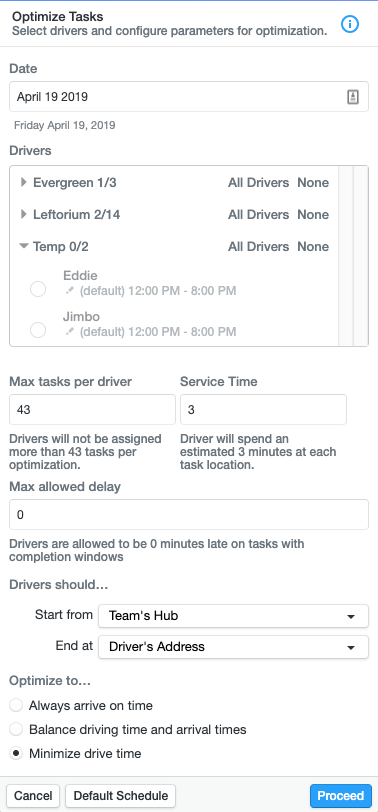This screenshot has width=378, height=812.
Task: Select driver Eddie radio circle
Action: pos(38,289)
